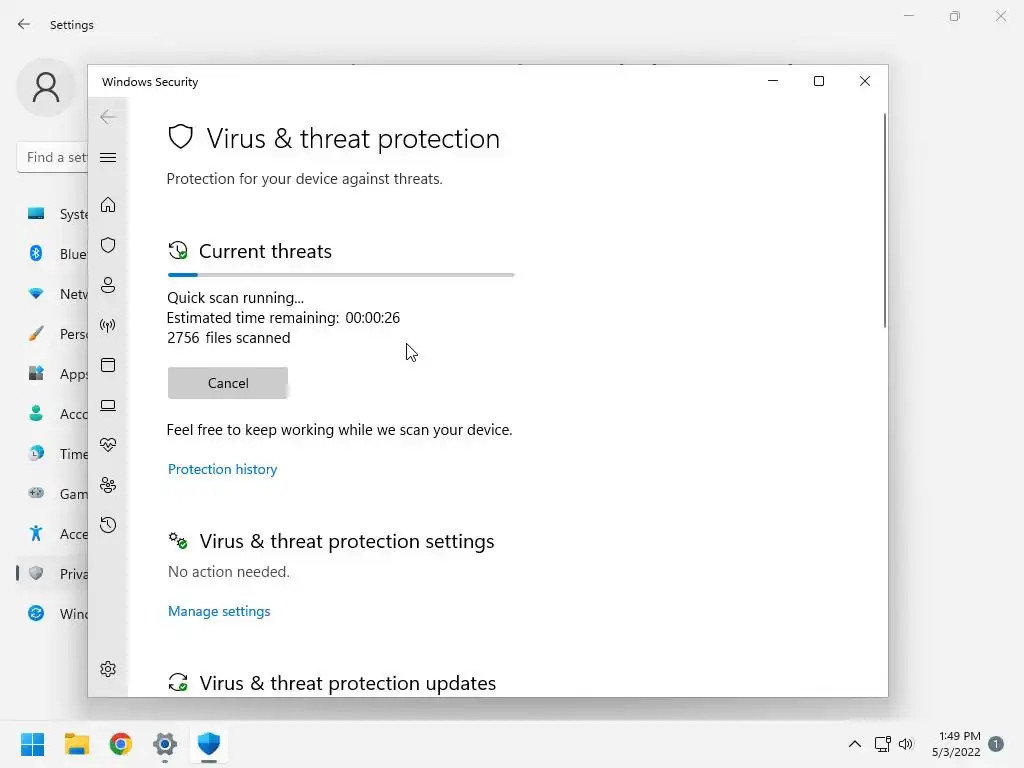Viewport: 1024px width, 768px height.
Task: Open Manage settings link
Action: tap(219, 611)
